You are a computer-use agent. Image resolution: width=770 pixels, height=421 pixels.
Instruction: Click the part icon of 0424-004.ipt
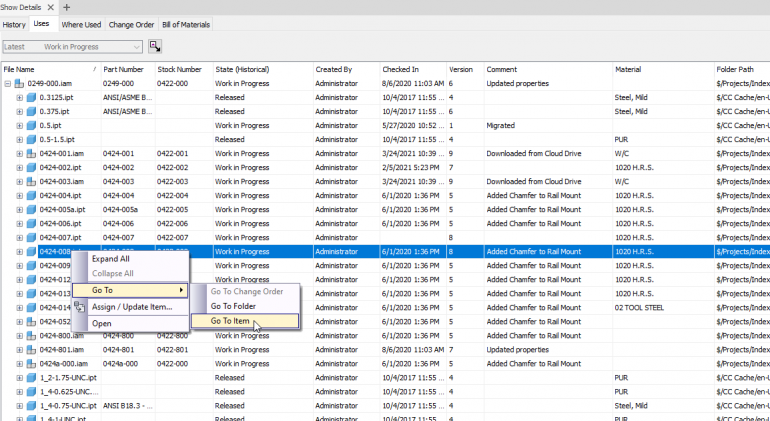click(31, 196)
